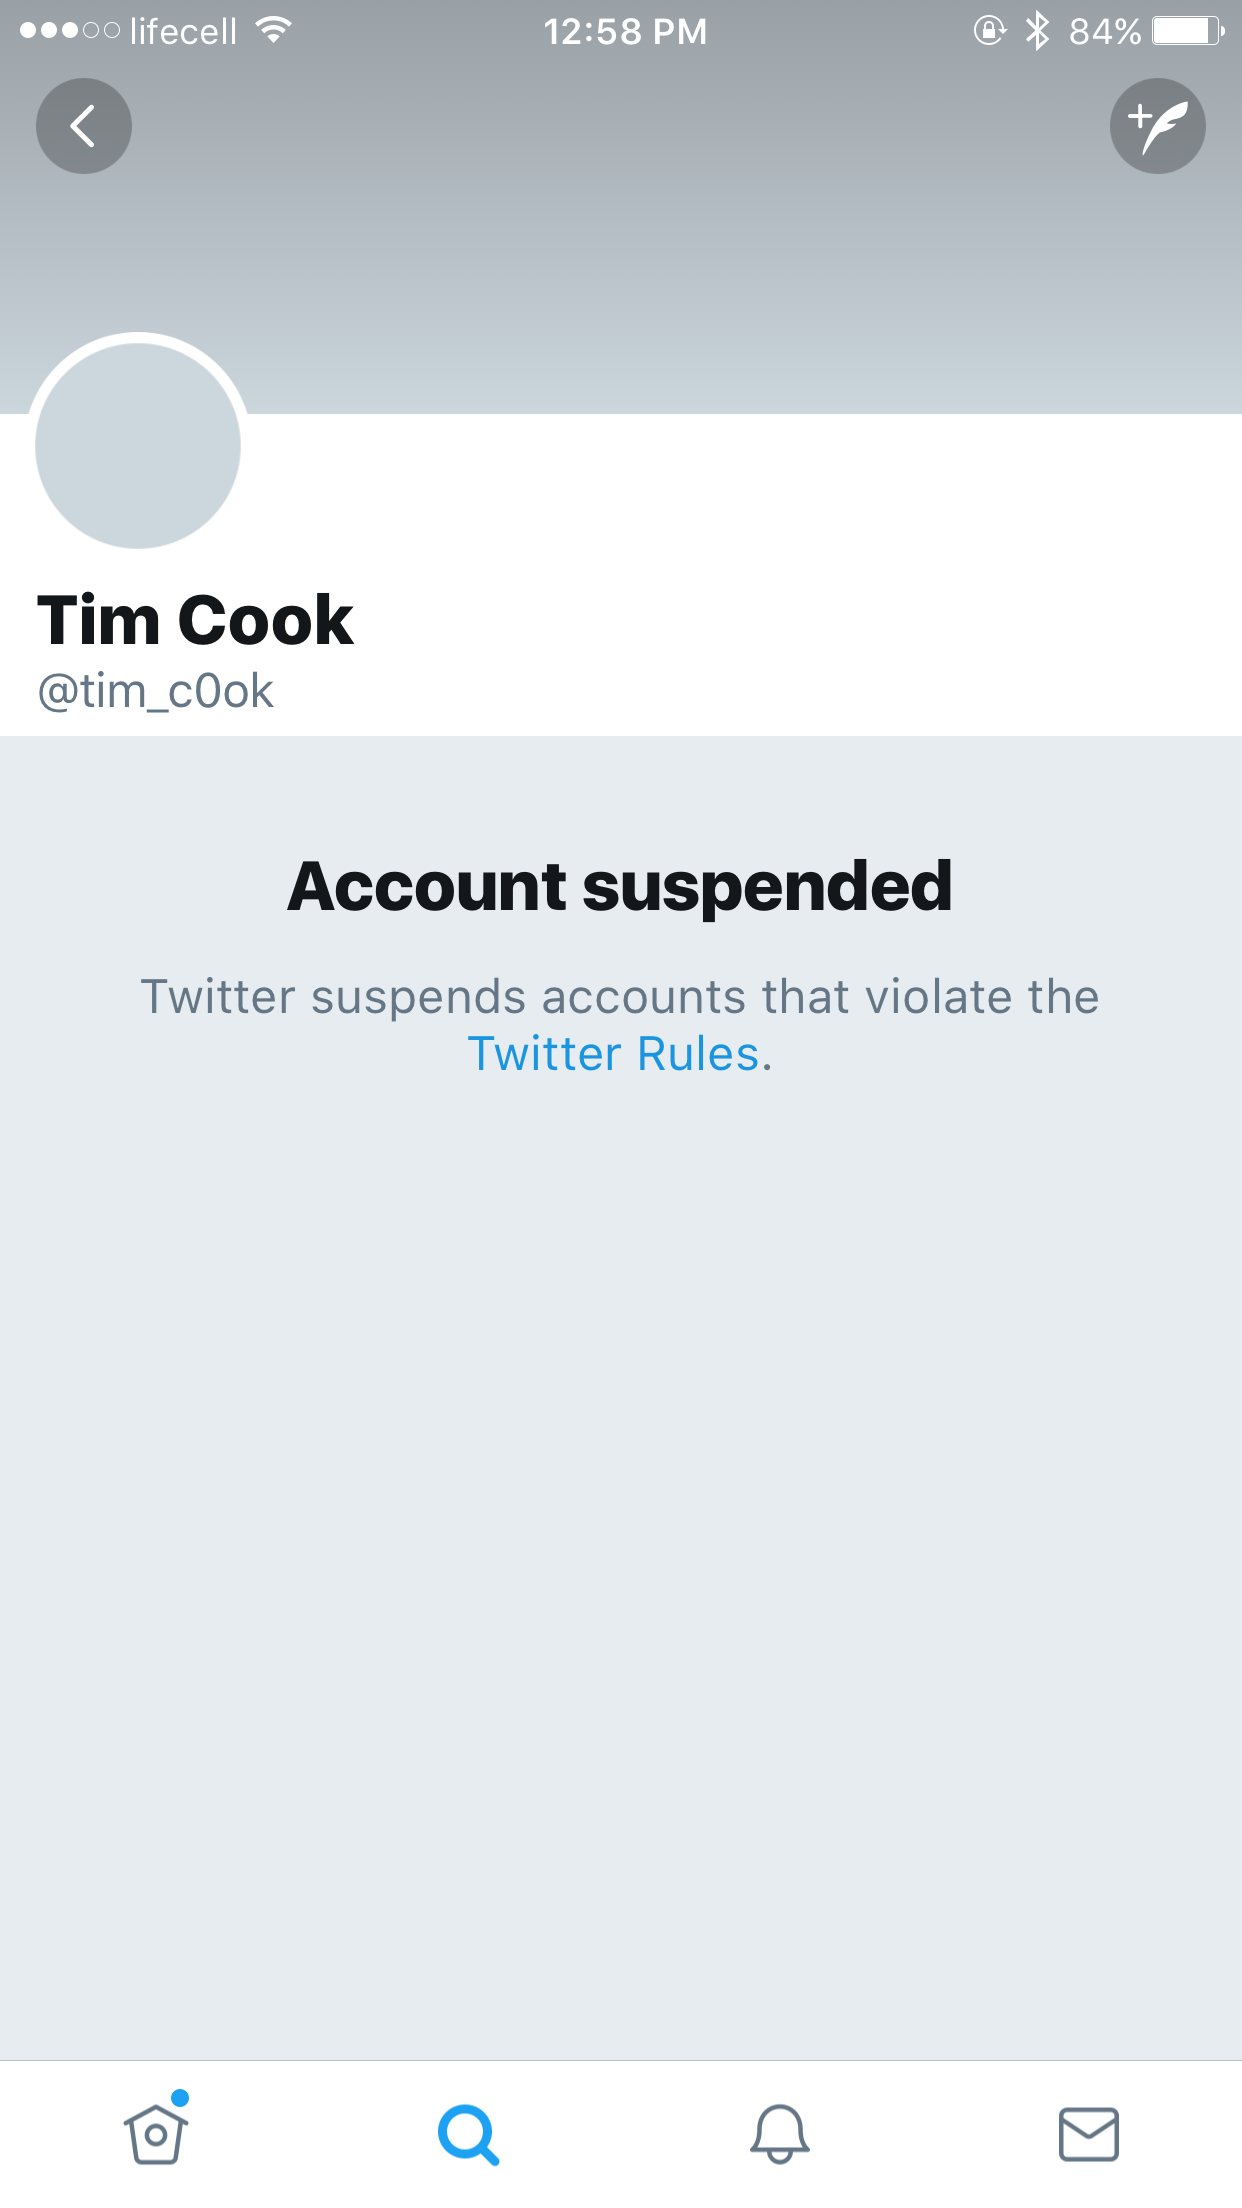Open the Twitter Rules link

(x=614, y=1054)
